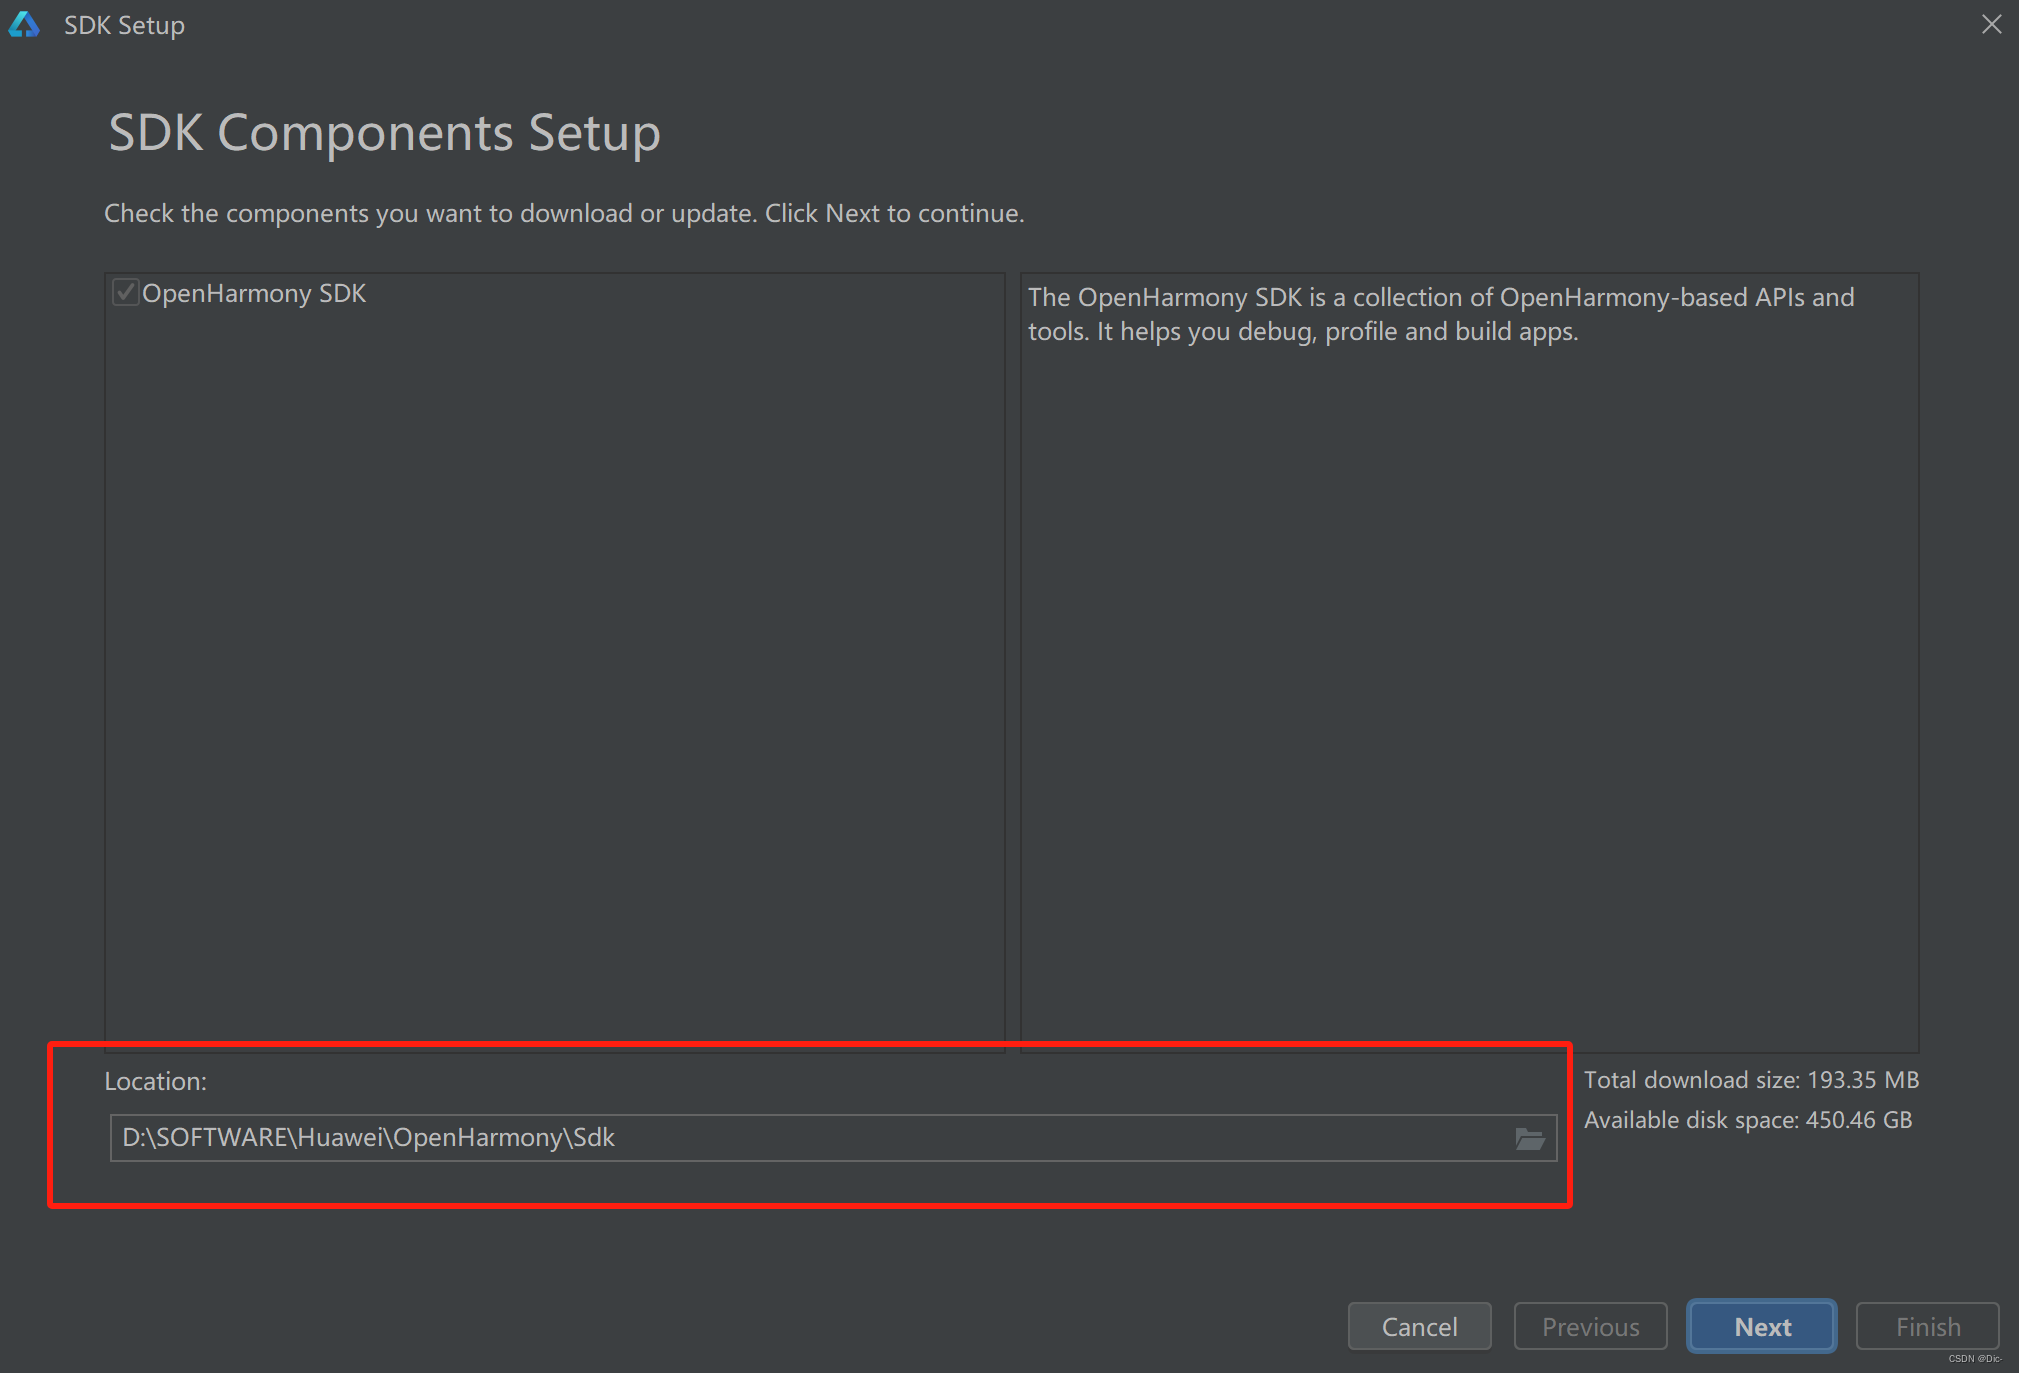Click the close button icon top right
Viewport: 2019px width, 1373px height.
1991,25
